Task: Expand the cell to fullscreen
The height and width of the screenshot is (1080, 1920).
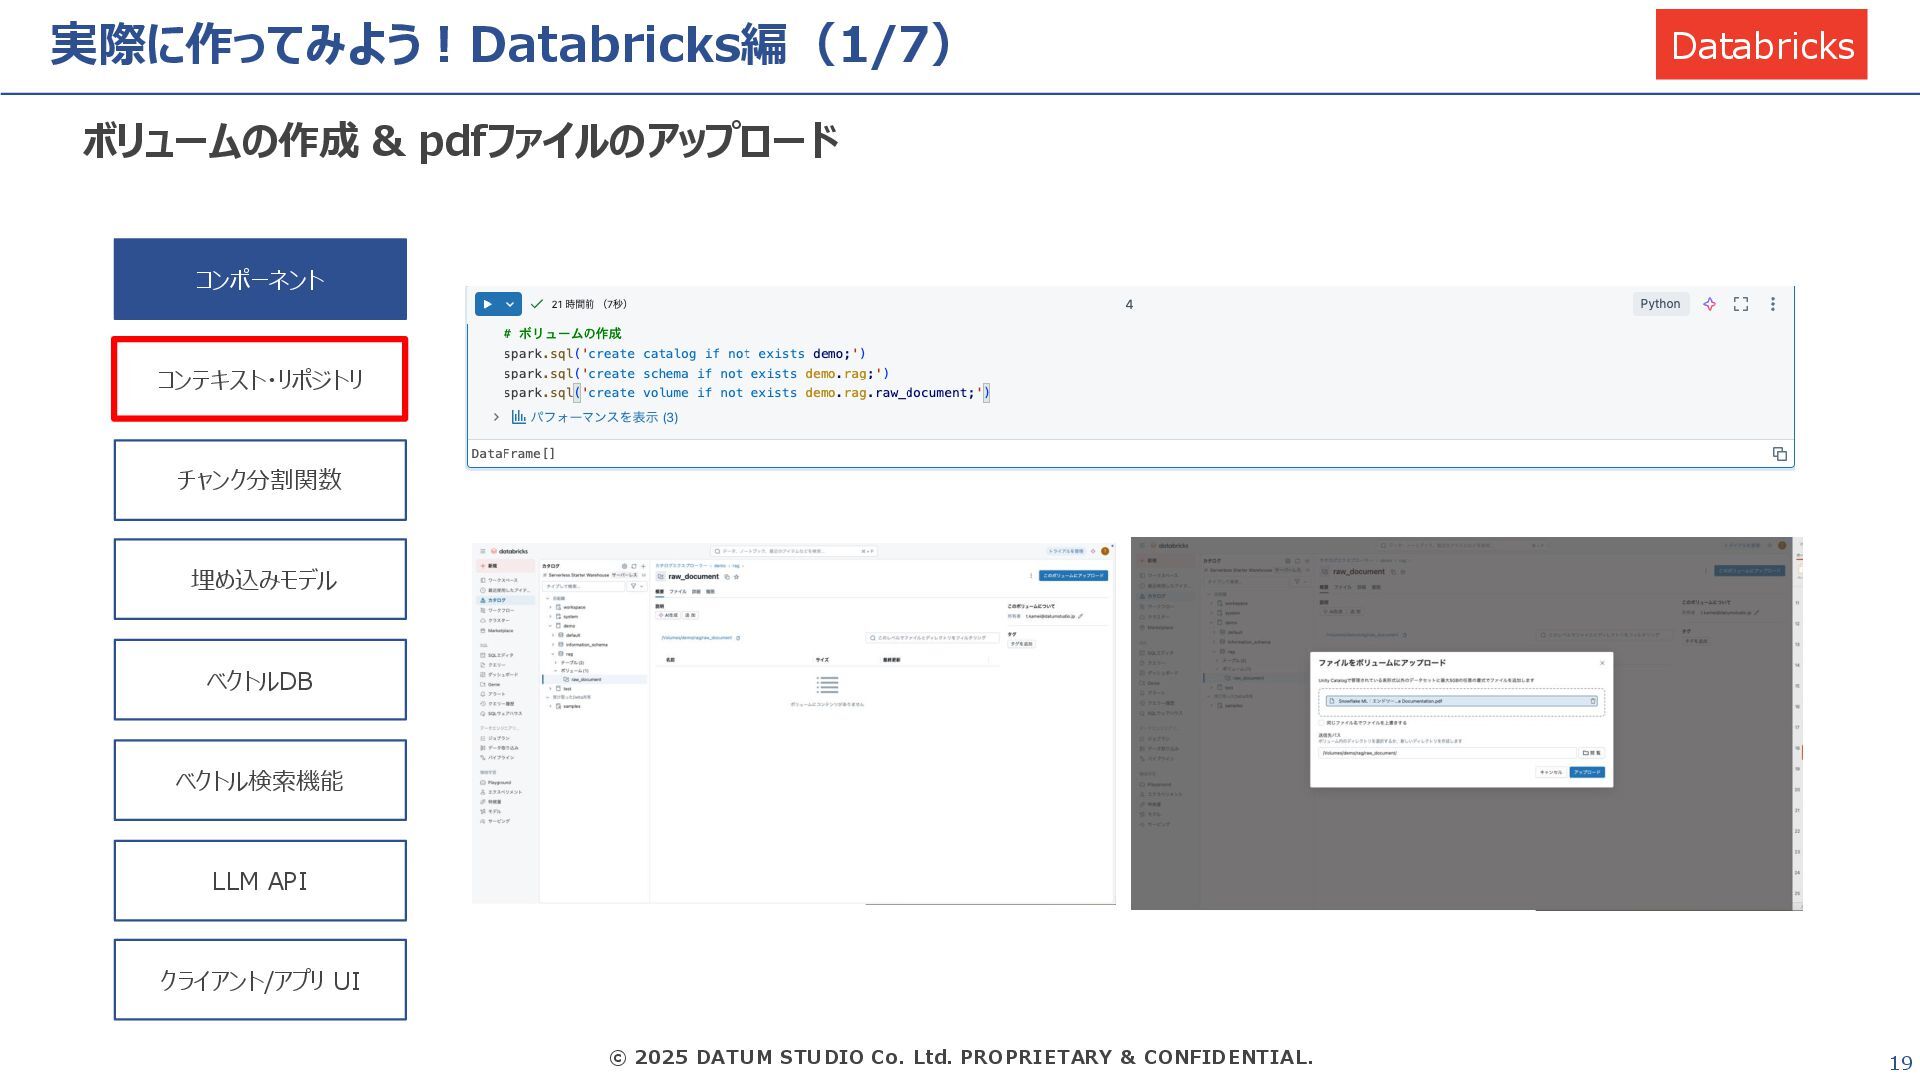Action: 1741,304
